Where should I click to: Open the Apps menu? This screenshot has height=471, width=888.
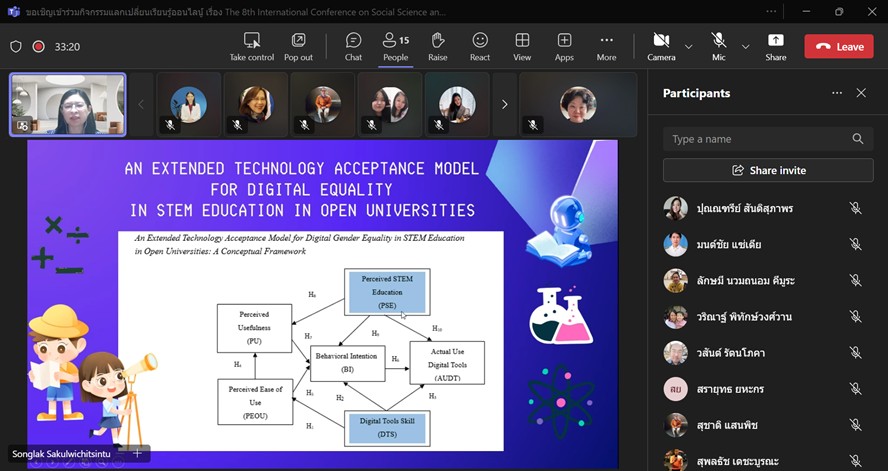tap(564, 46)
